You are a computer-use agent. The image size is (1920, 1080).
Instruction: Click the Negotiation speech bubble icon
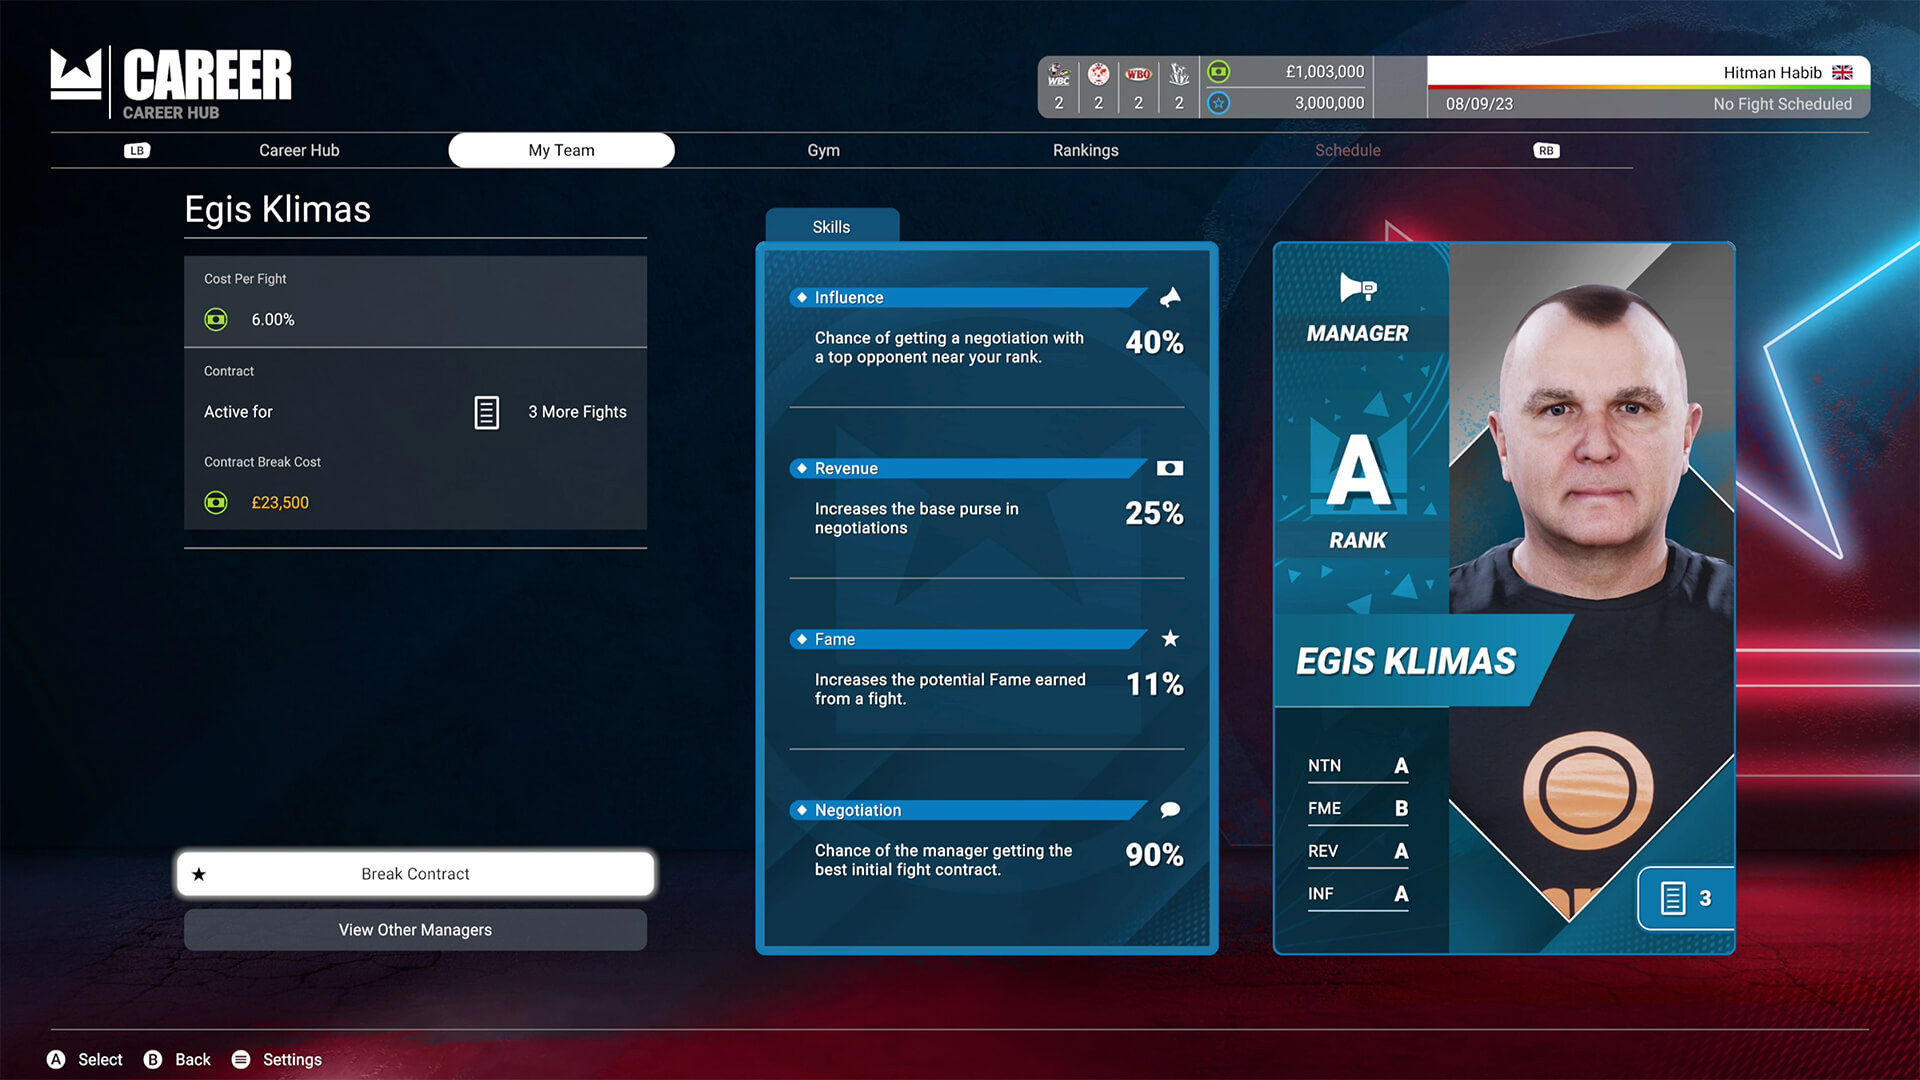click(1168, 810)
